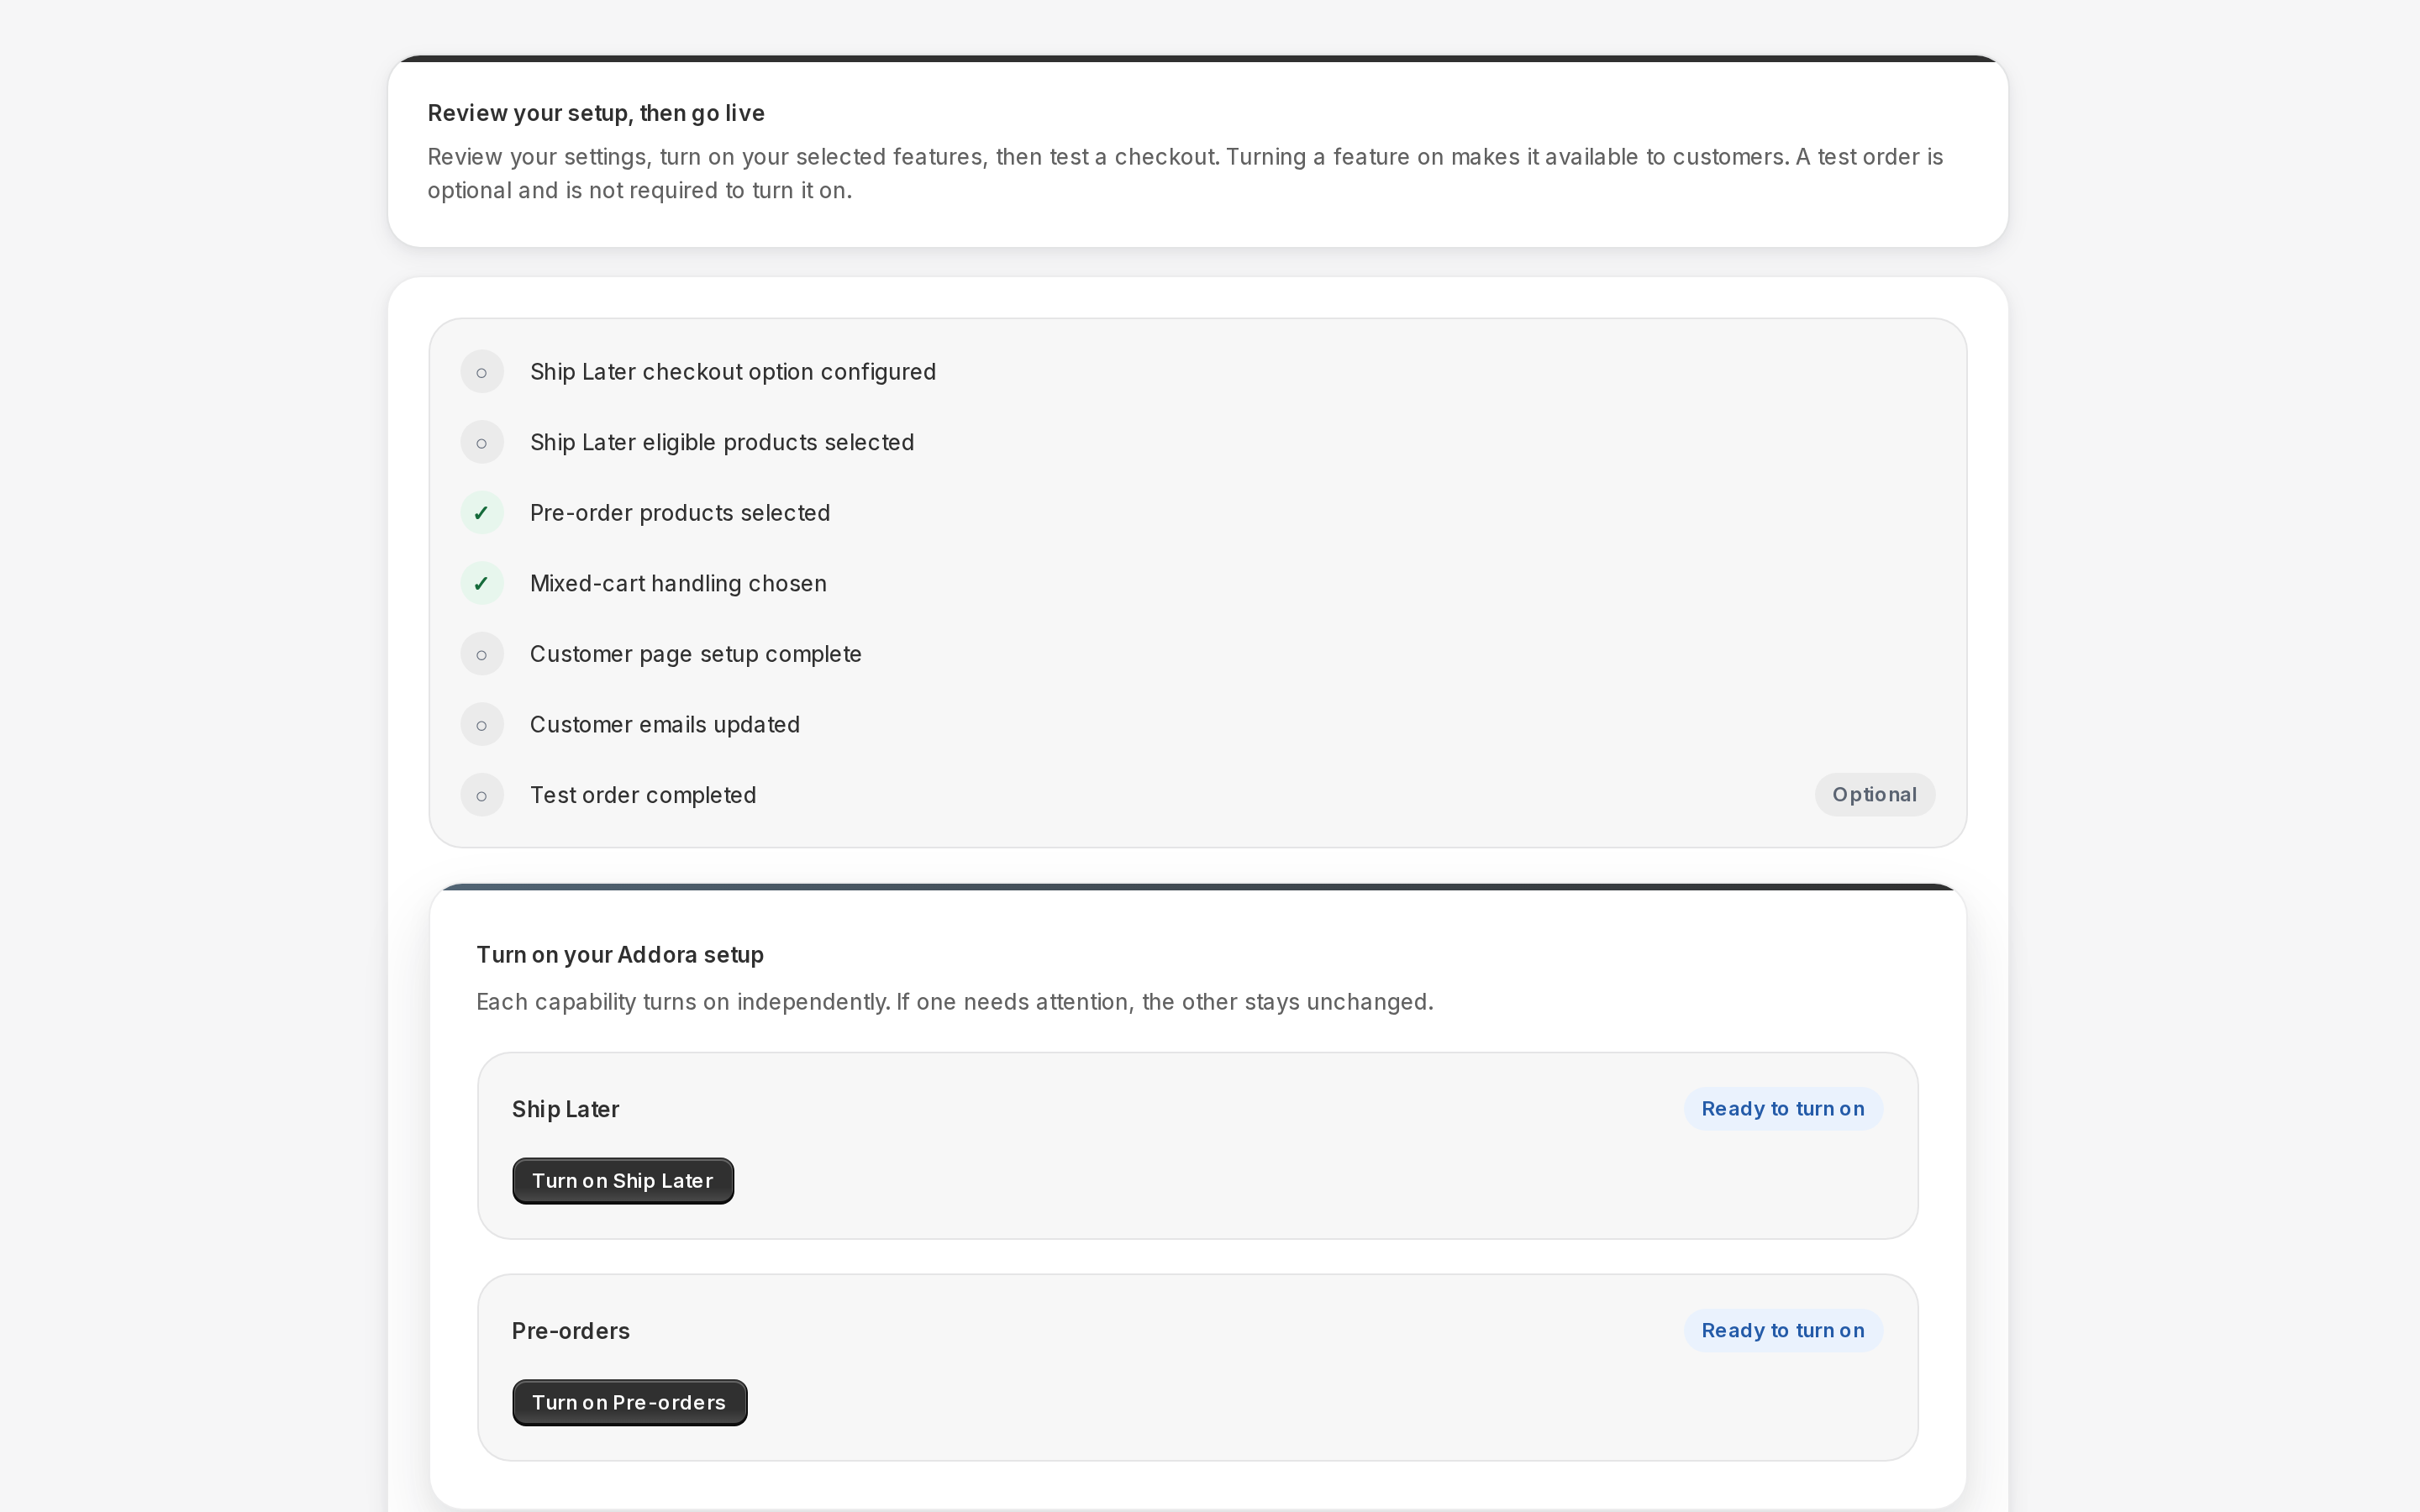Click the 'Turn on your Addora setup' heading

(x=620, y=955)
